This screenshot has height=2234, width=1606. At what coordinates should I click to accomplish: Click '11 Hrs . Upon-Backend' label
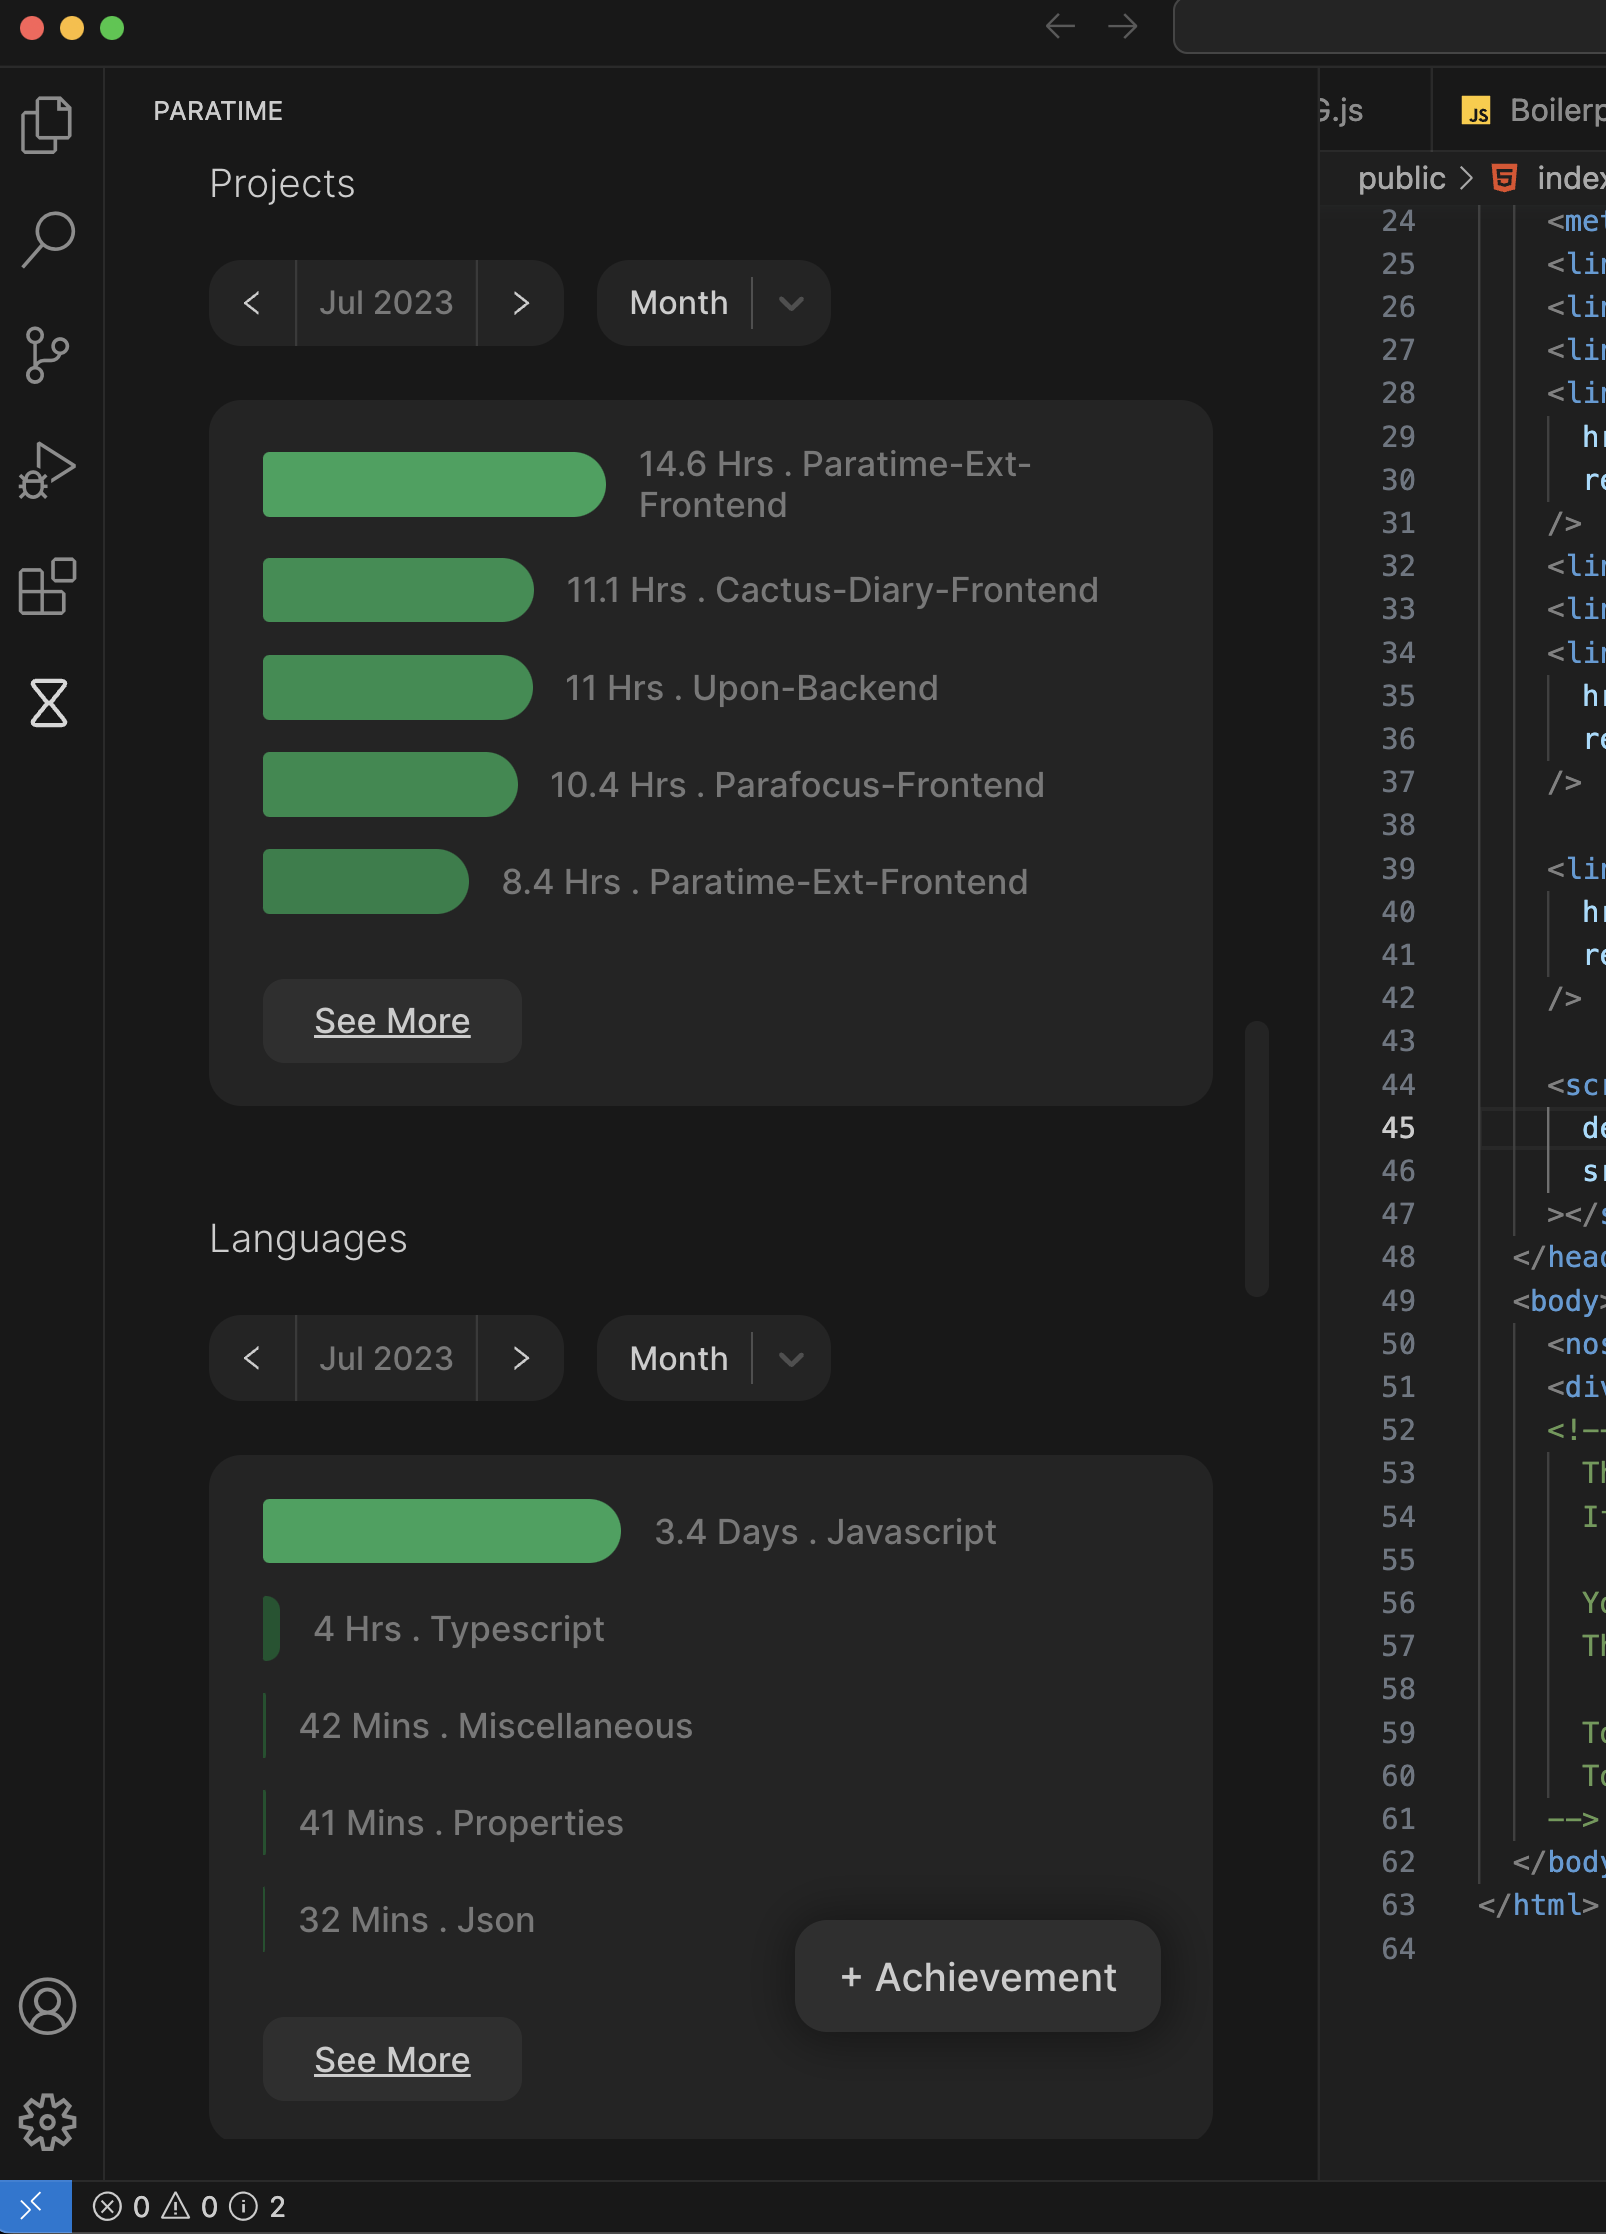tap(752, 687)
